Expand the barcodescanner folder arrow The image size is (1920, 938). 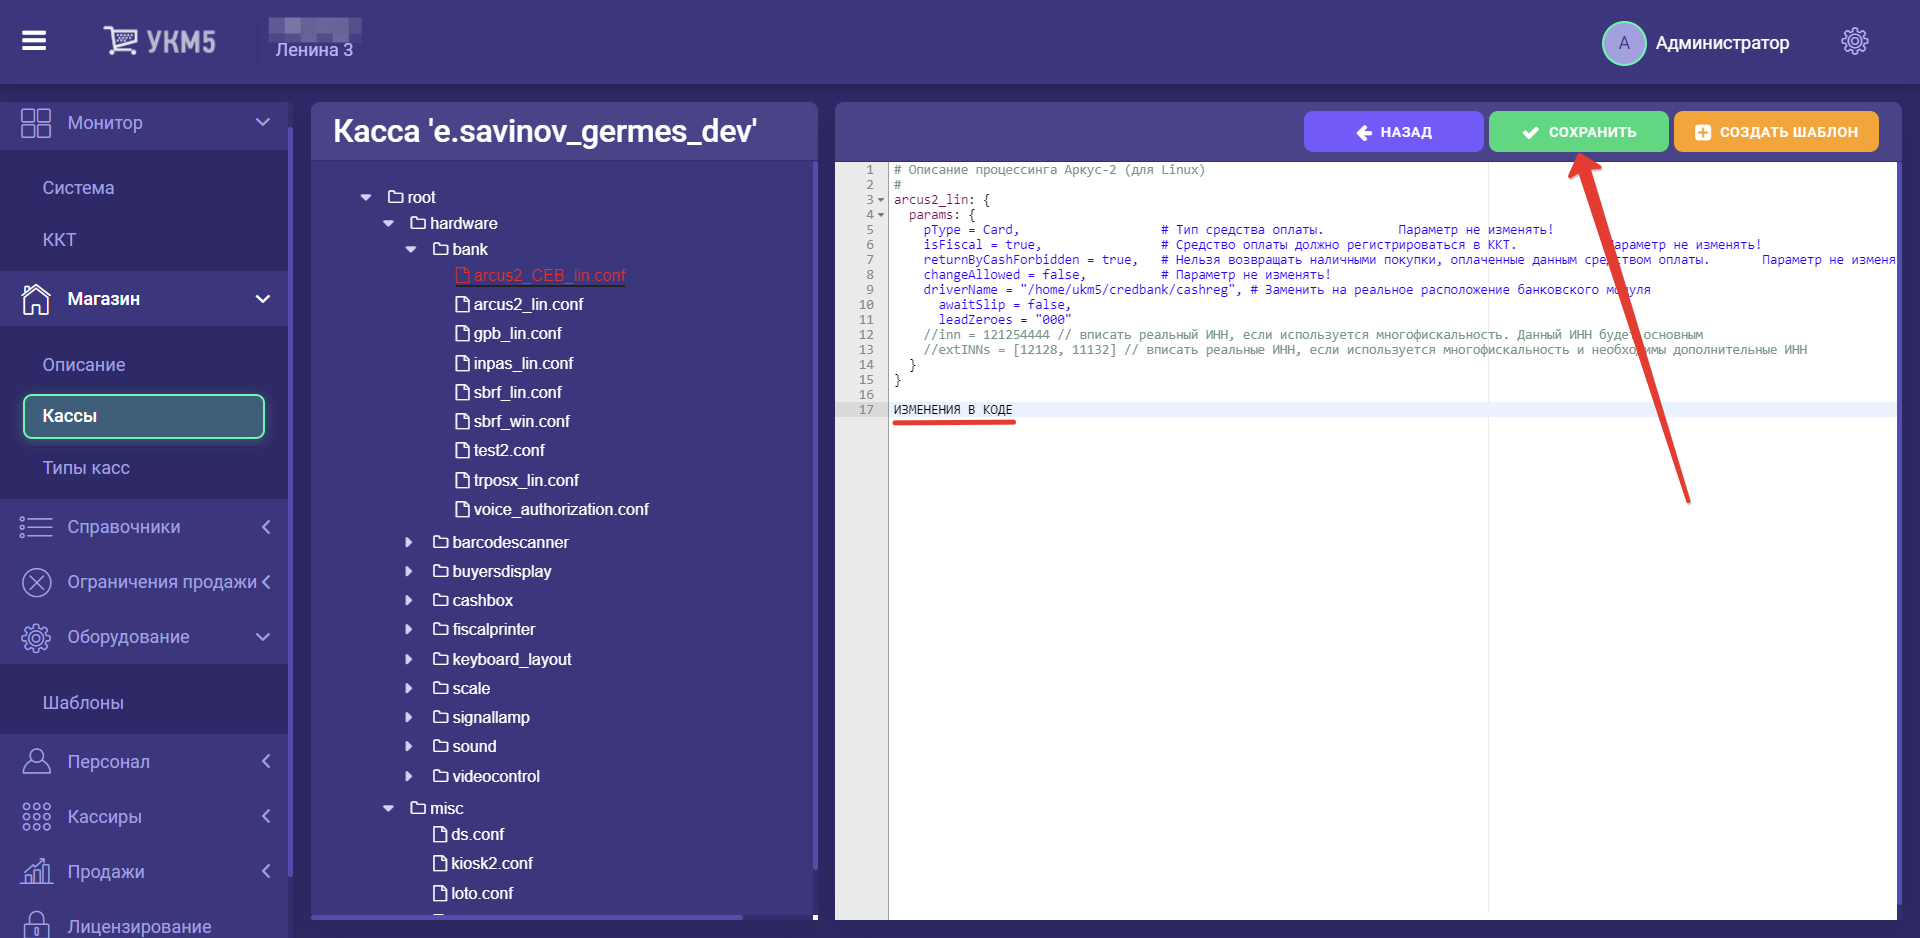click(408, 542)
